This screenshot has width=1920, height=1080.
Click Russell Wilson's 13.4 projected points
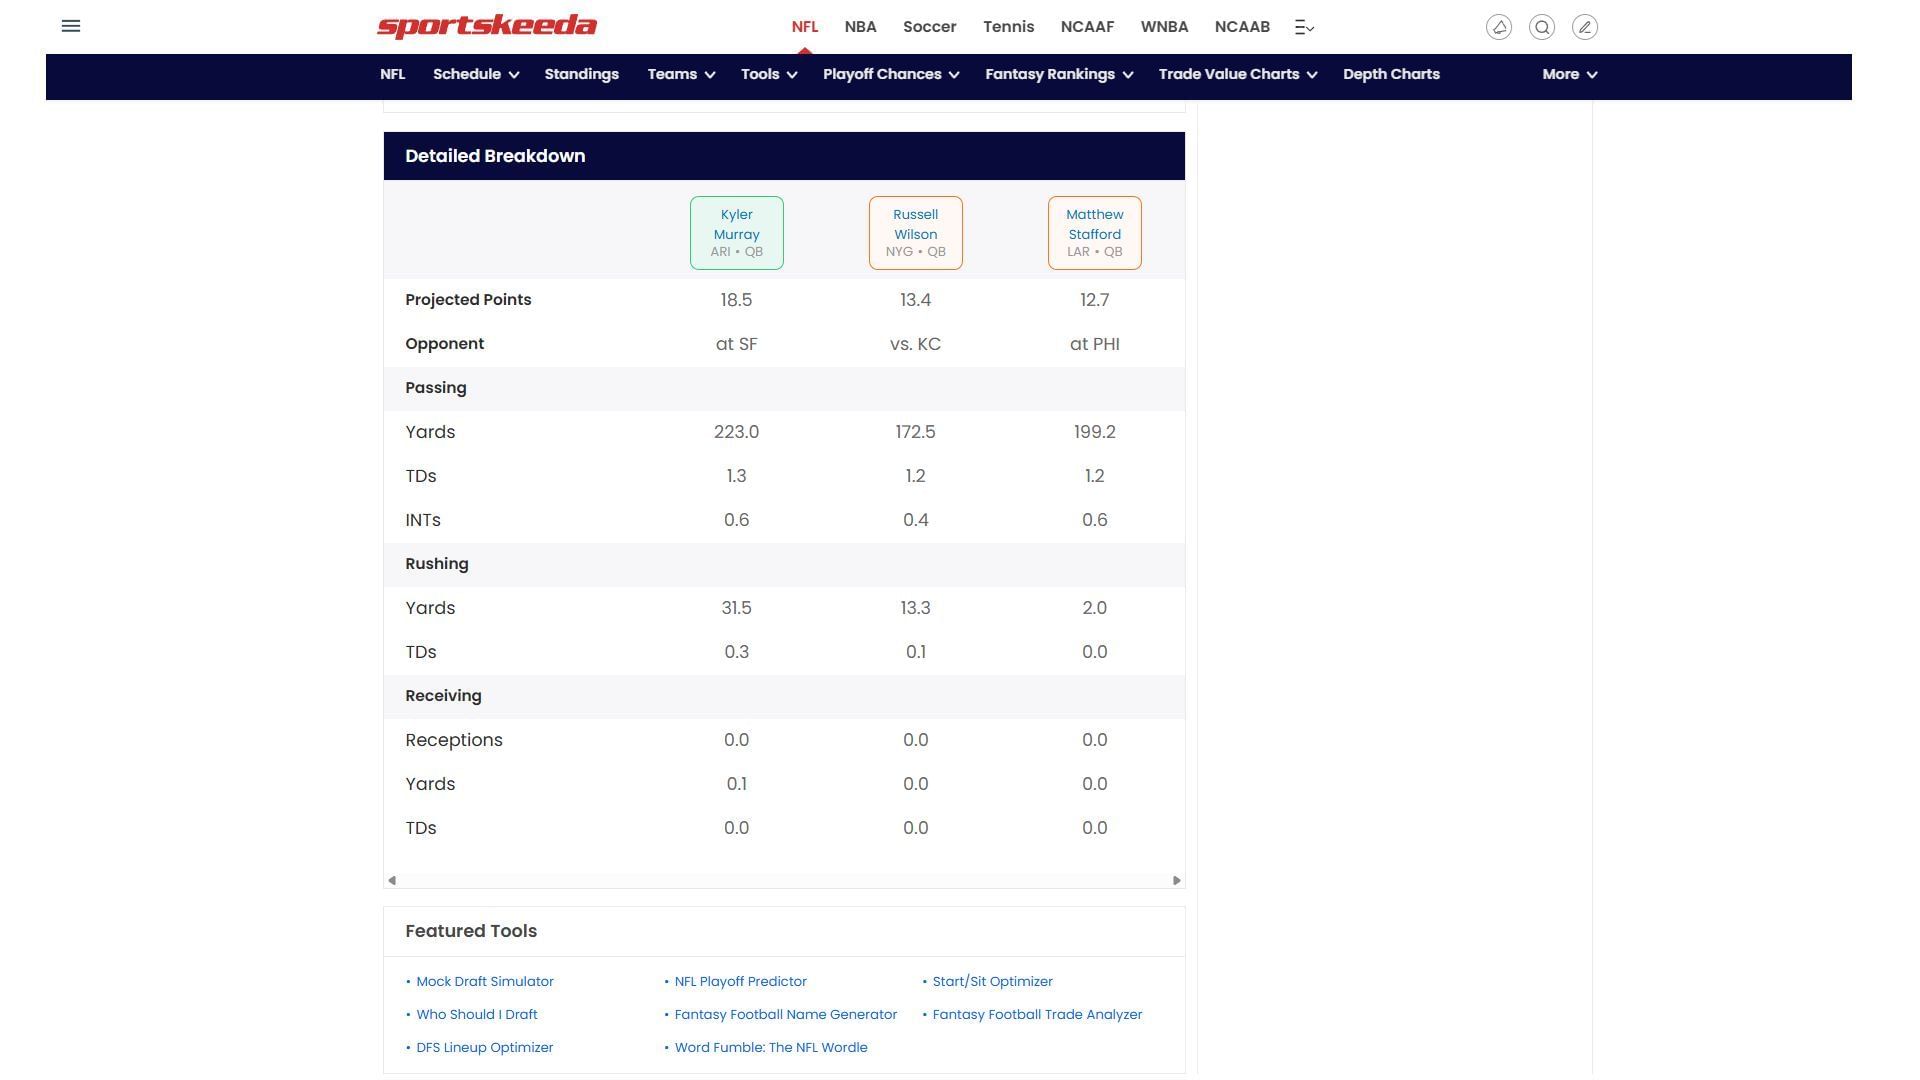[x=915, y=300]
